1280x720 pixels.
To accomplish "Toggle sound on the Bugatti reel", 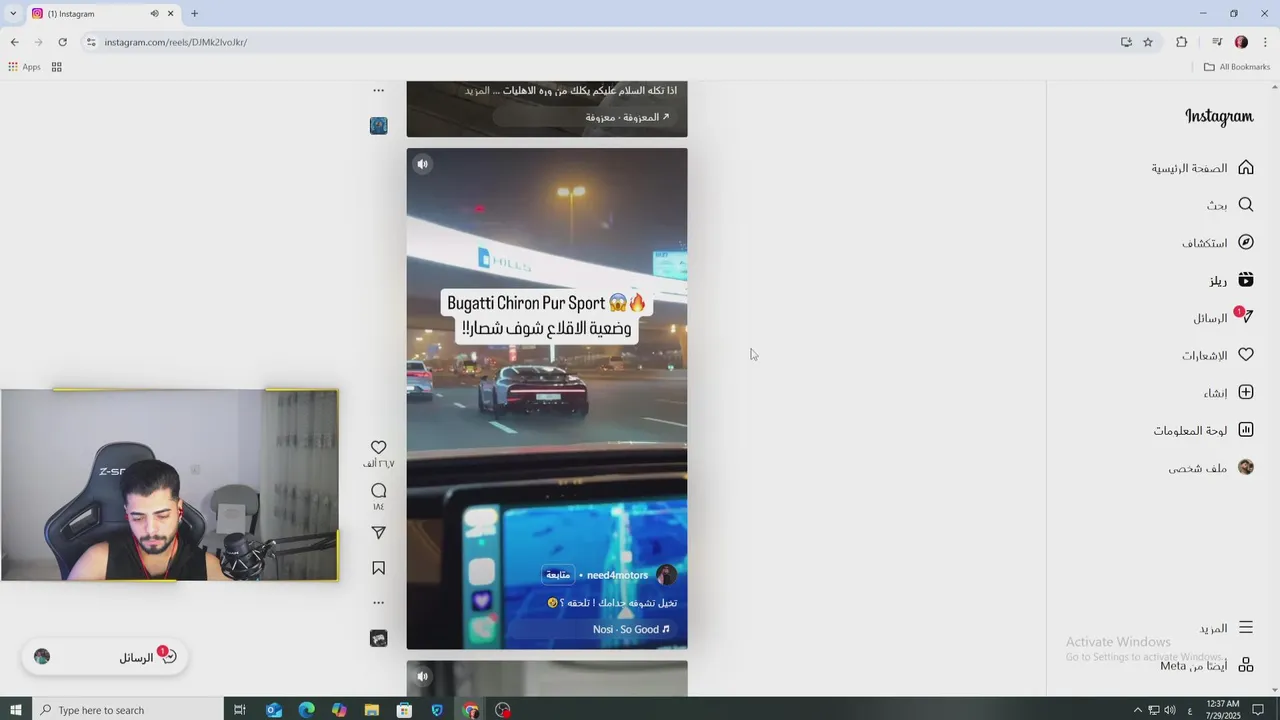I will [422, 164].
